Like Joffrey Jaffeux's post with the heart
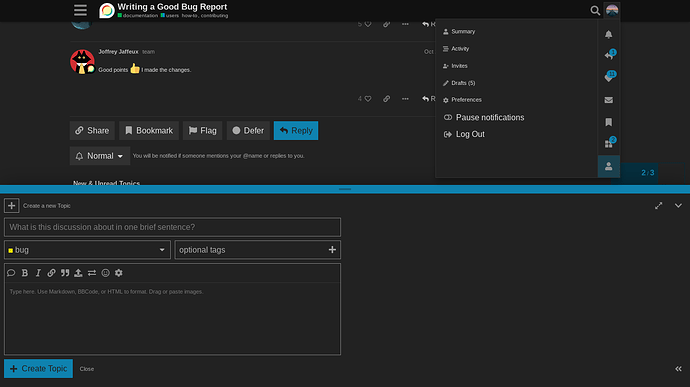The height and width of the screenshot is (387, 690). click(368, 99)
